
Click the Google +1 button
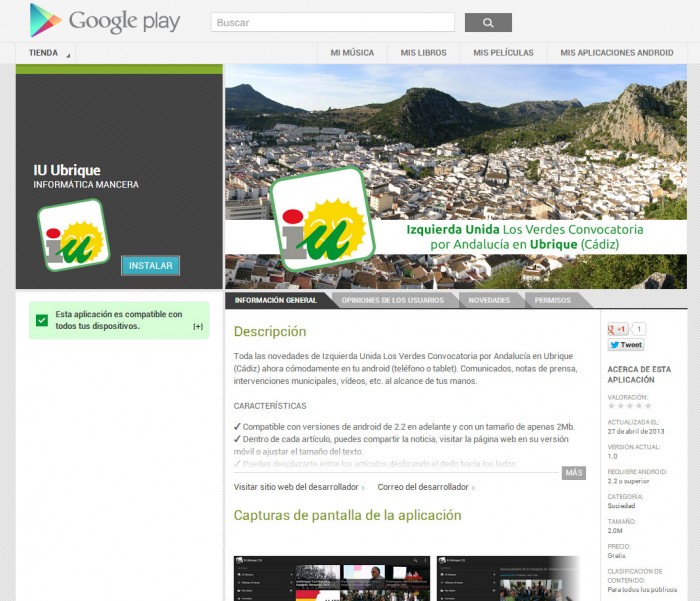tap(618, 329)
